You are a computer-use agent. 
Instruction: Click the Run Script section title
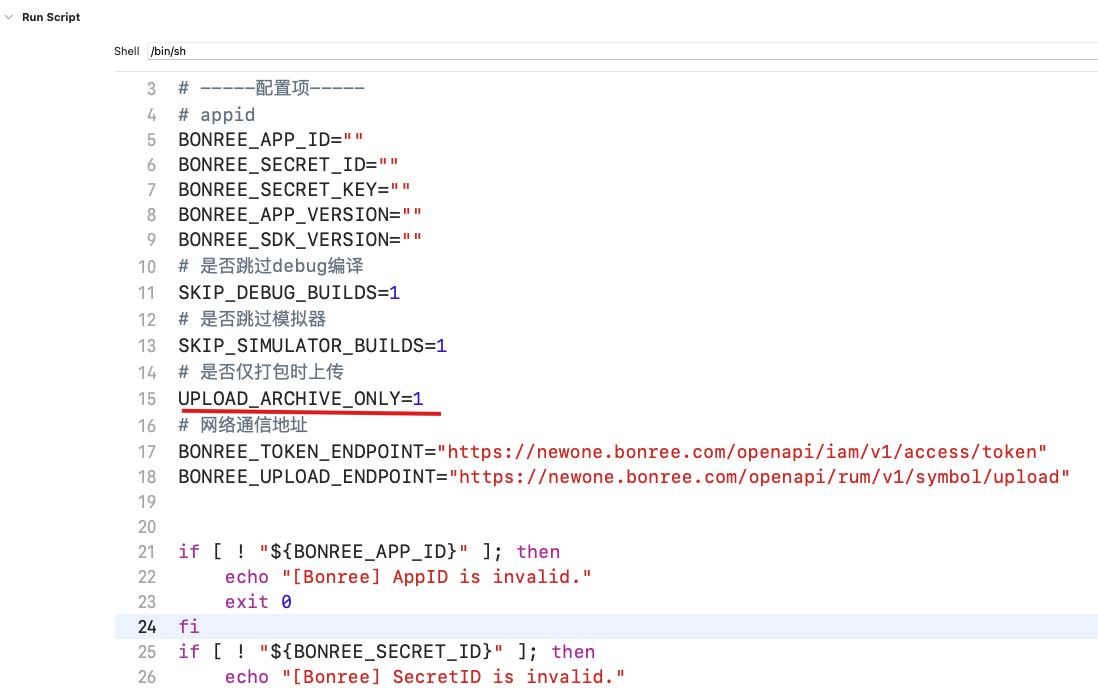click(x=51, y=17)
